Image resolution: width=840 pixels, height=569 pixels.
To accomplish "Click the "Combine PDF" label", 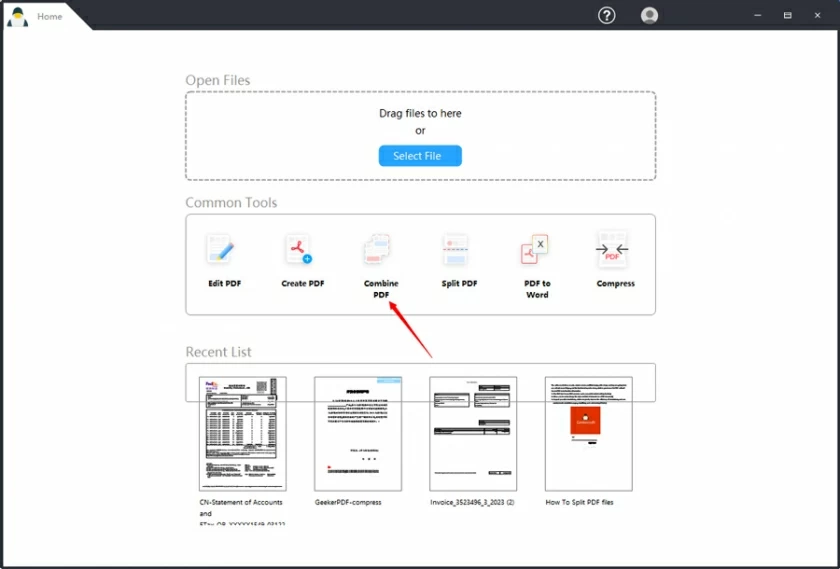I will [x=381, y=289].
